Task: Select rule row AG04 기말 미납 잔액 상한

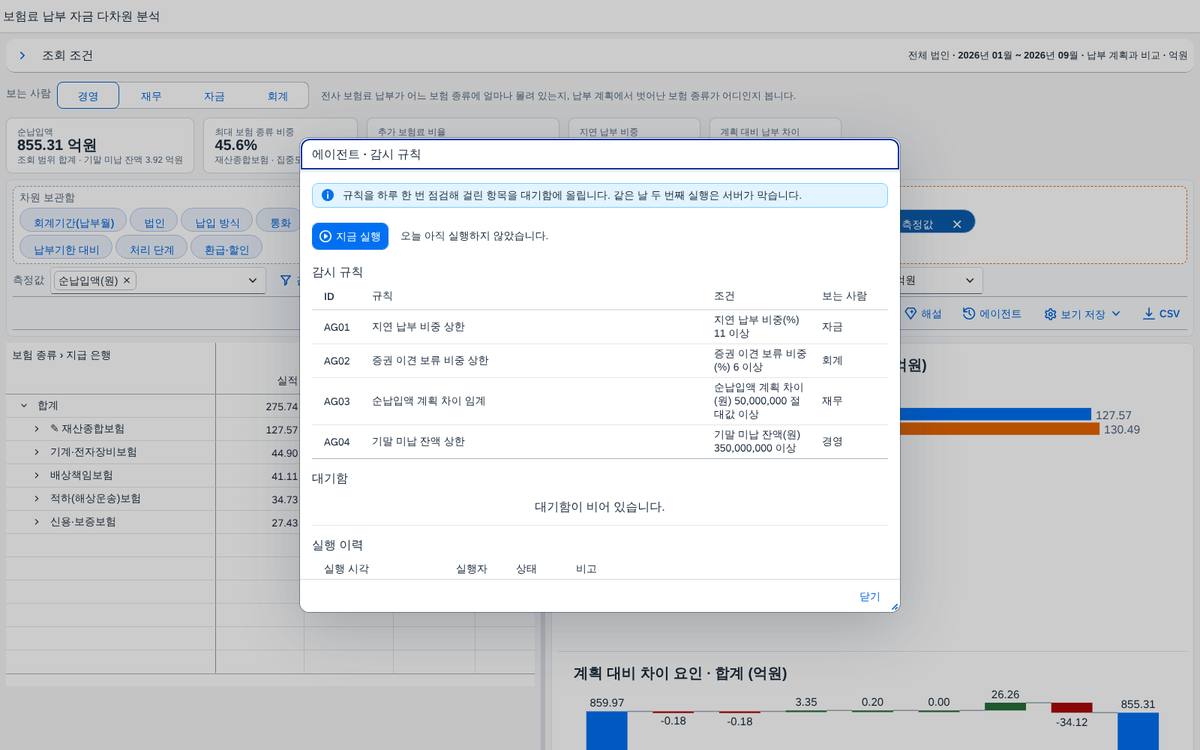Action: point(600,441)
